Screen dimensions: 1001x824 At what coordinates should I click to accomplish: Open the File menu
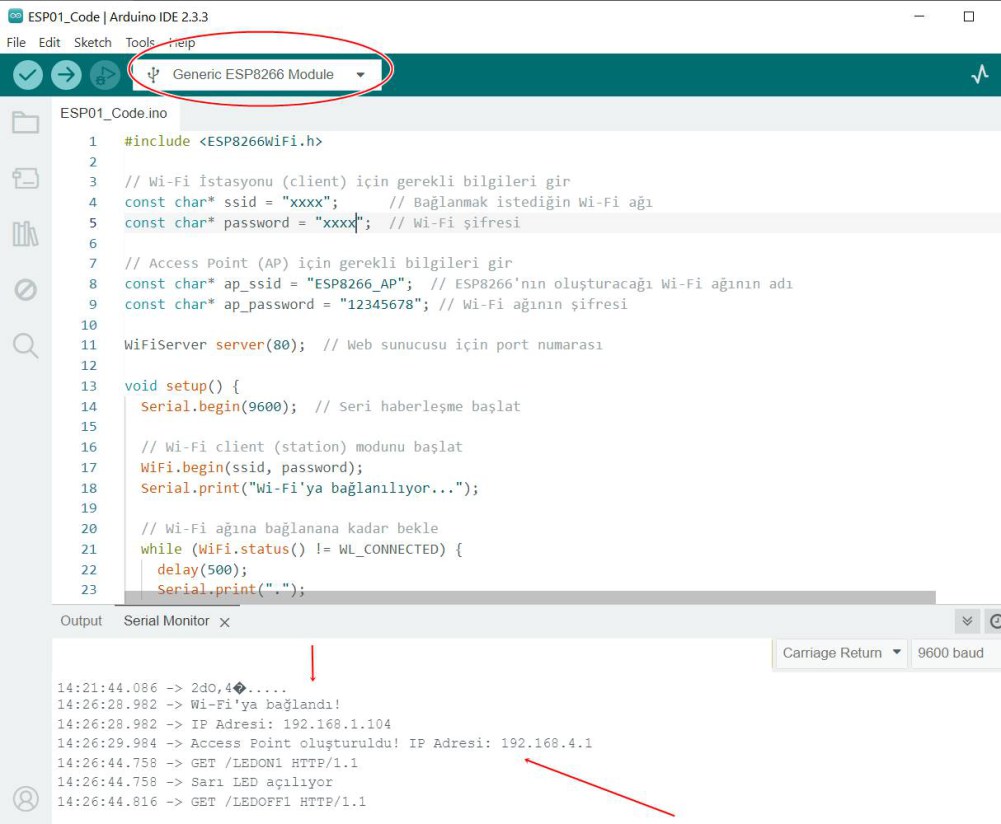tap(16, 42)
